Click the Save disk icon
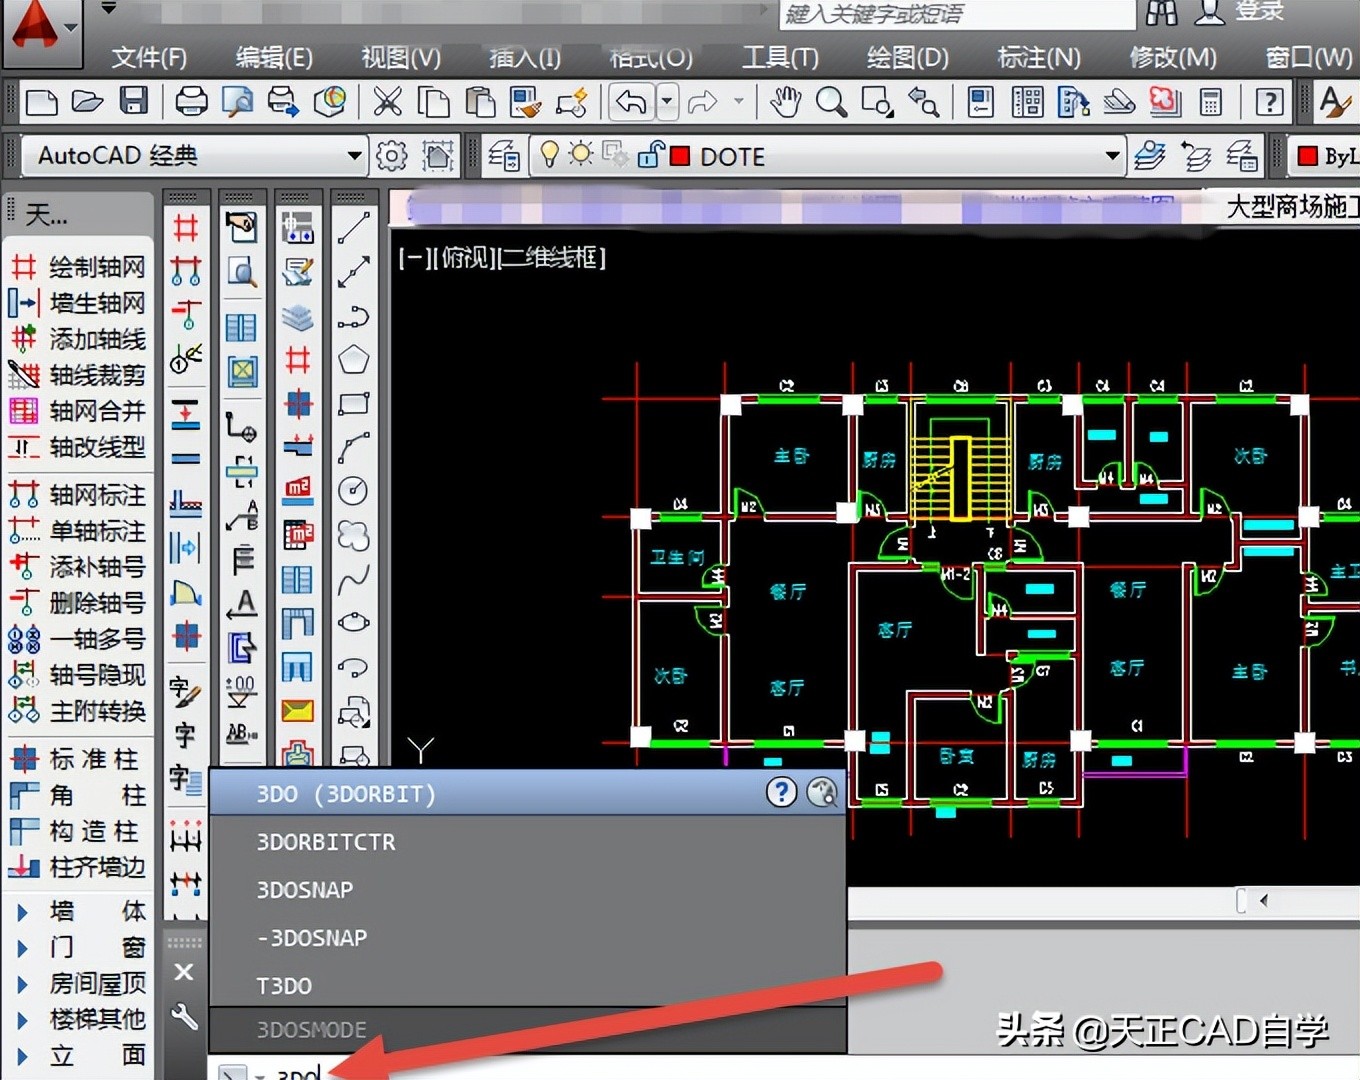1360x1080 pixels. point(134,101)
